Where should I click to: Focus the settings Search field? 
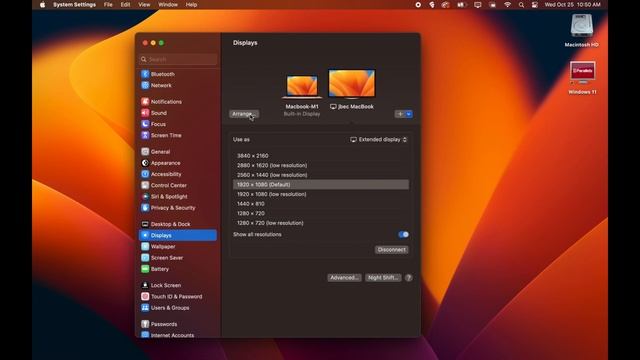tap(178, 59)
